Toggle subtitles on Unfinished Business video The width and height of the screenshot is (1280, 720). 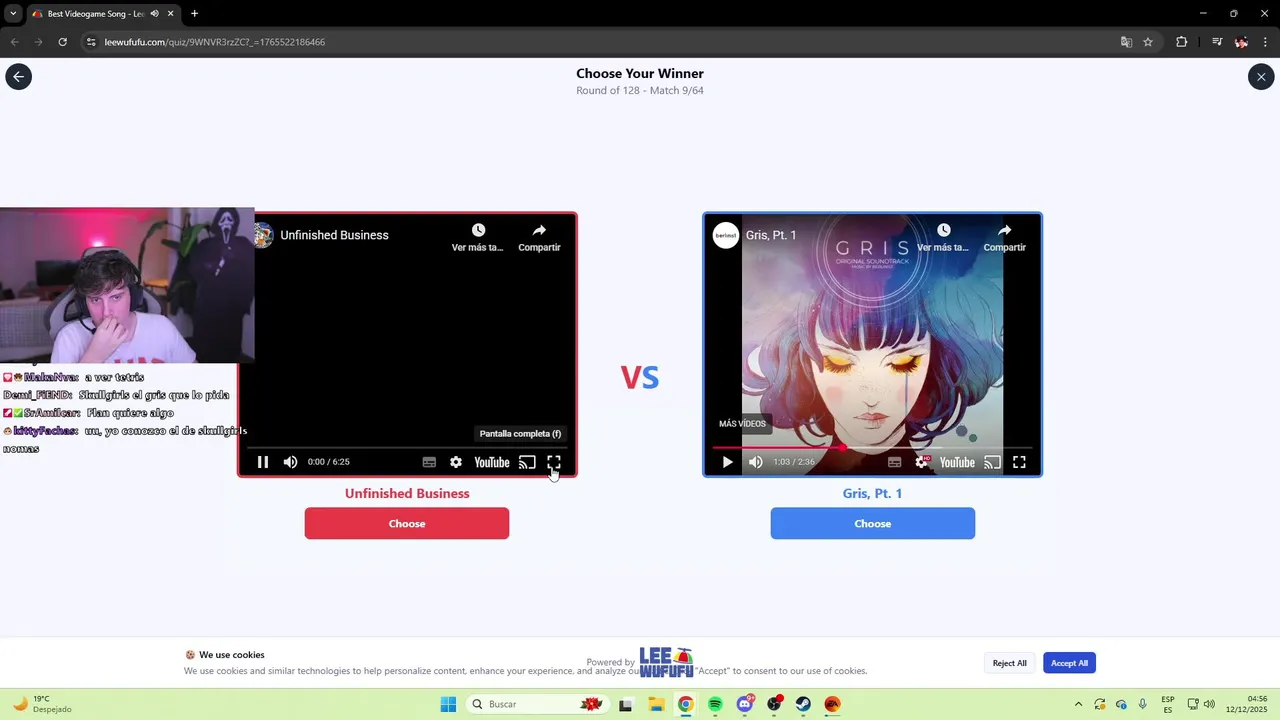429,462
